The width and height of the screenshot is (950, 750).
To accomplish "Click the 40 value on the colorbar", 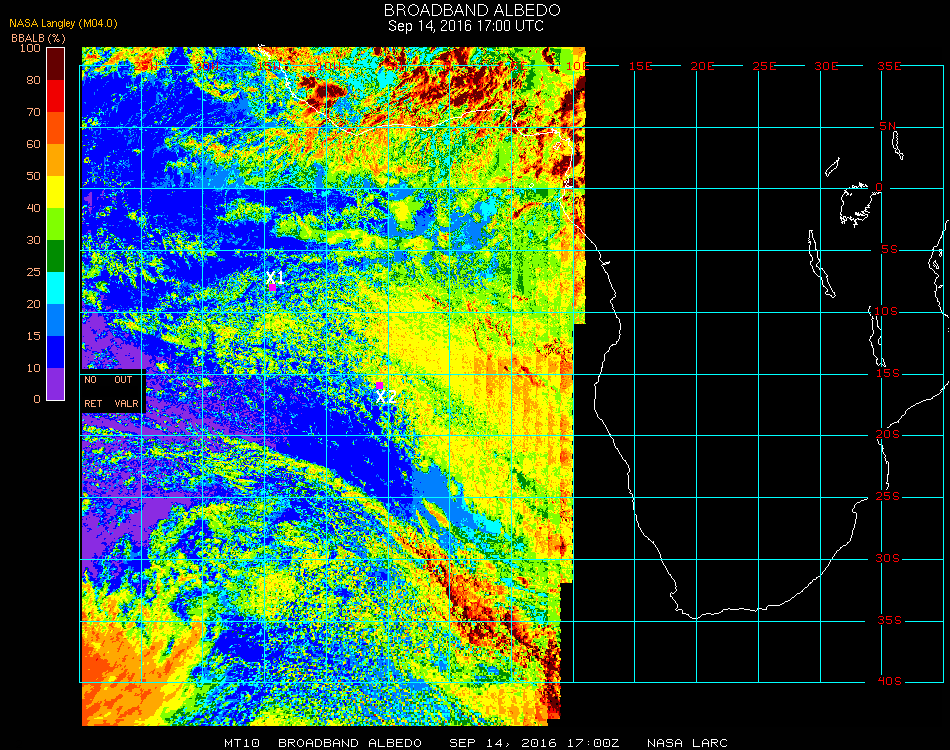I will [x=33, y=209].
